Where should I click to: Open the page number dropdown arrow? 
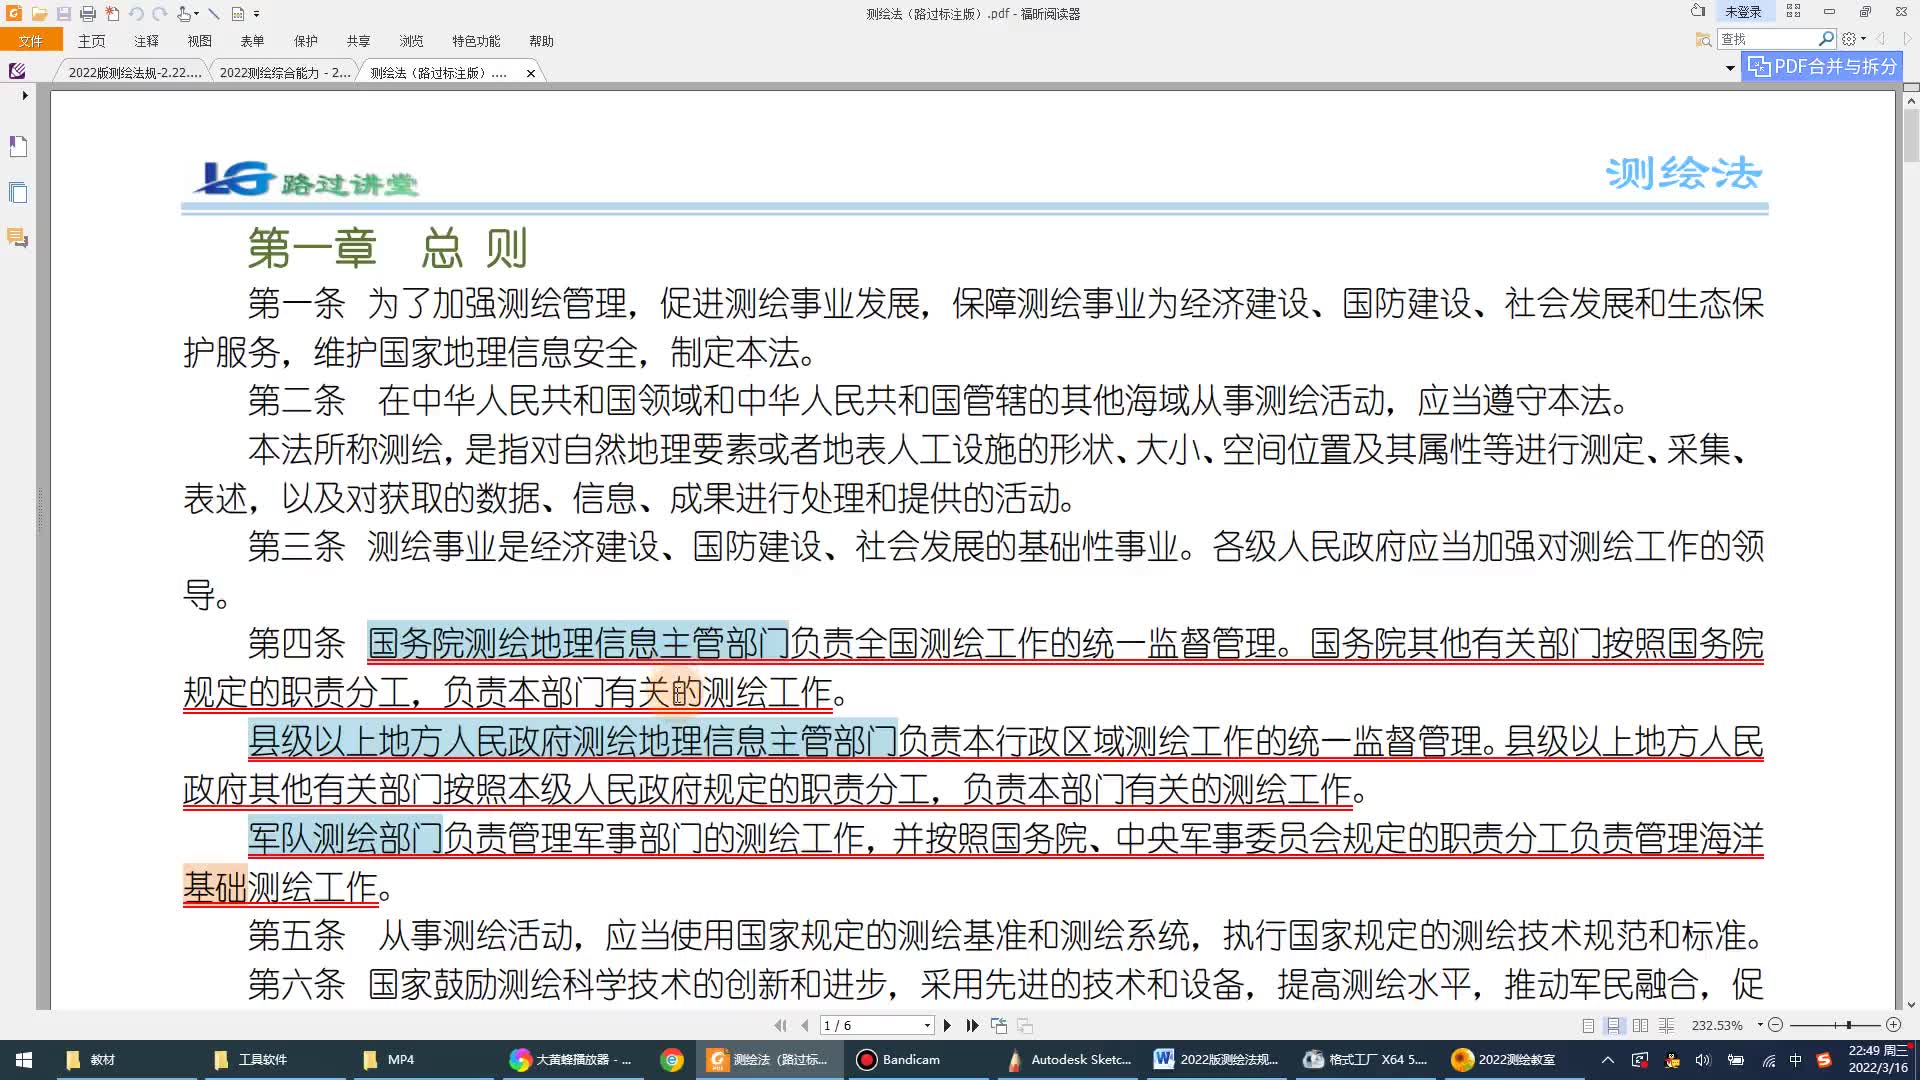(x=927, y=1025)
